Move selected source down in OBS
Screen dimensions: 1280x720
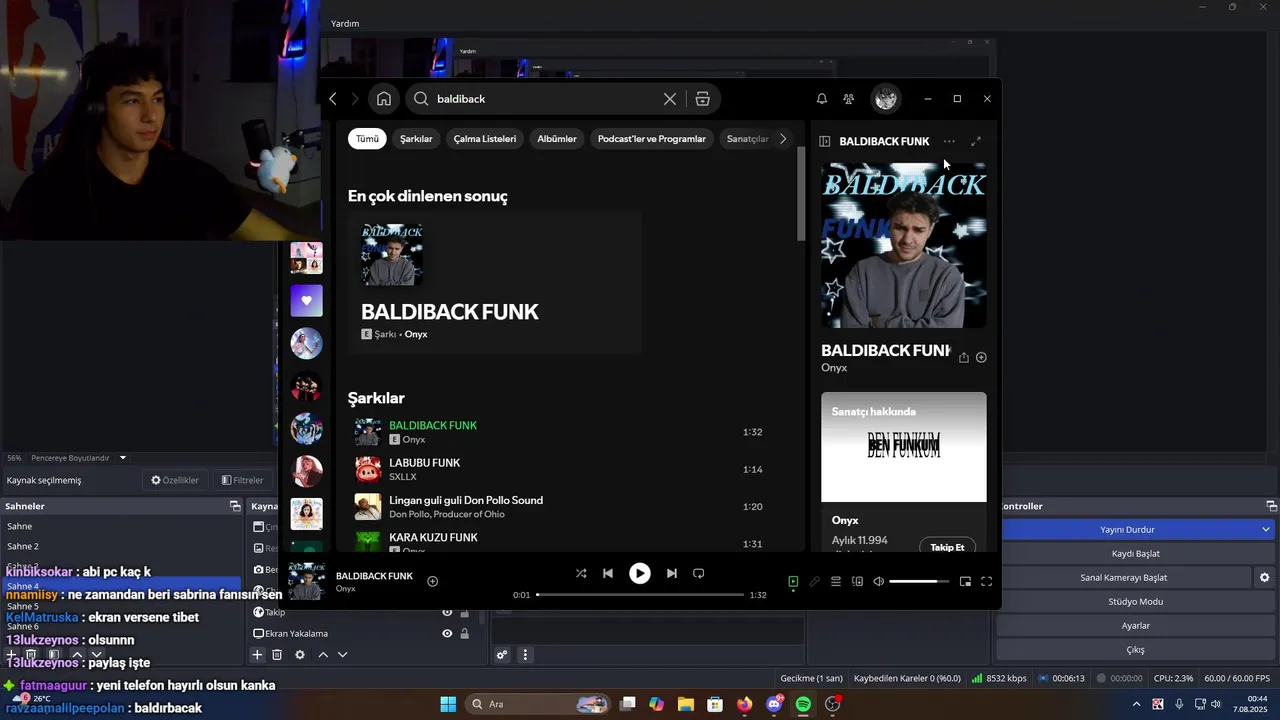pos(342,655)
